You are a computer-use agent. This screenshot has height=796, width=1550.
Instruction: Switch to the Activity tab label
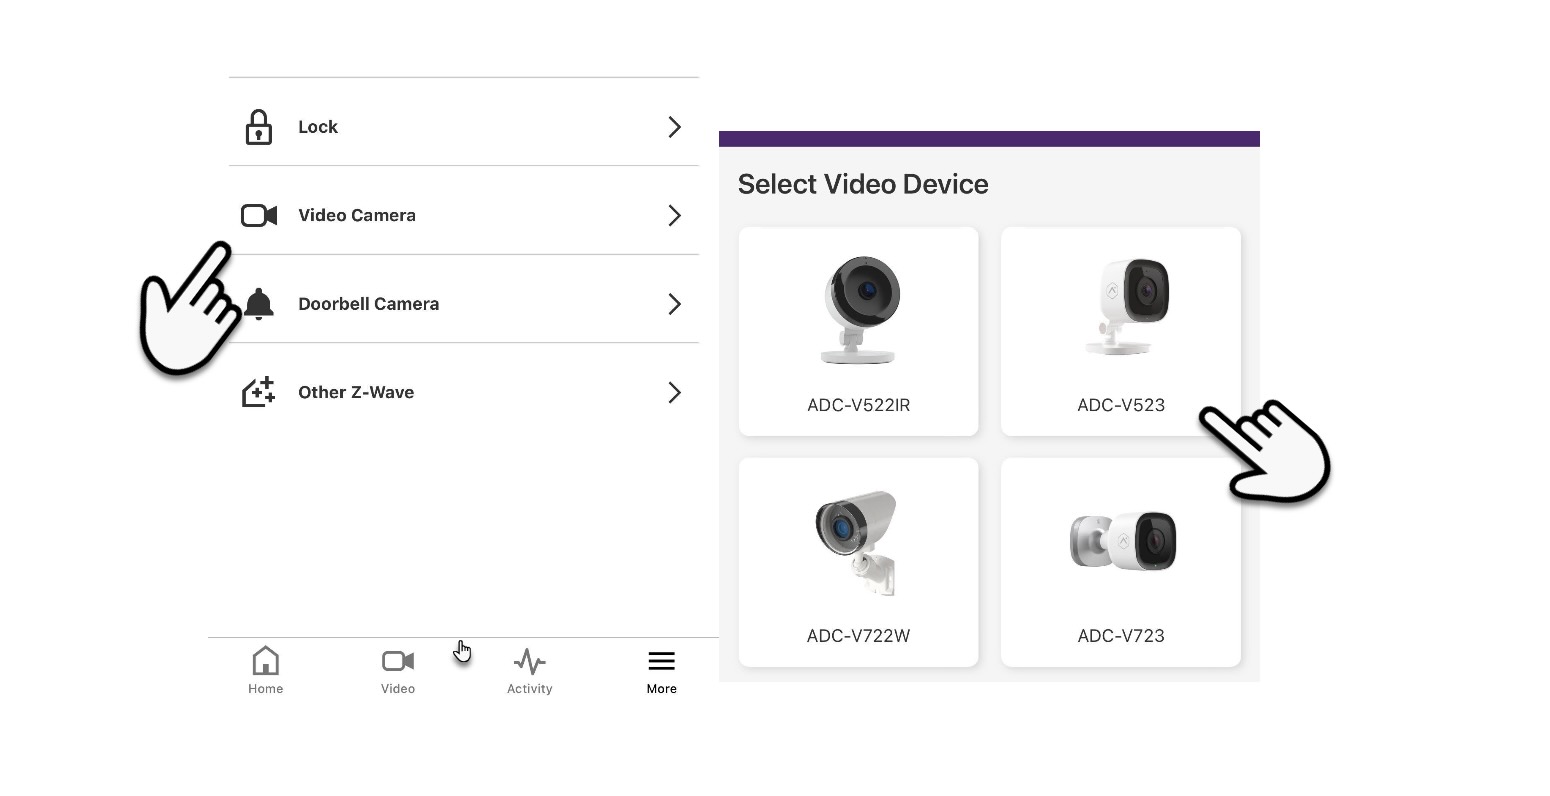click(530, 689)
